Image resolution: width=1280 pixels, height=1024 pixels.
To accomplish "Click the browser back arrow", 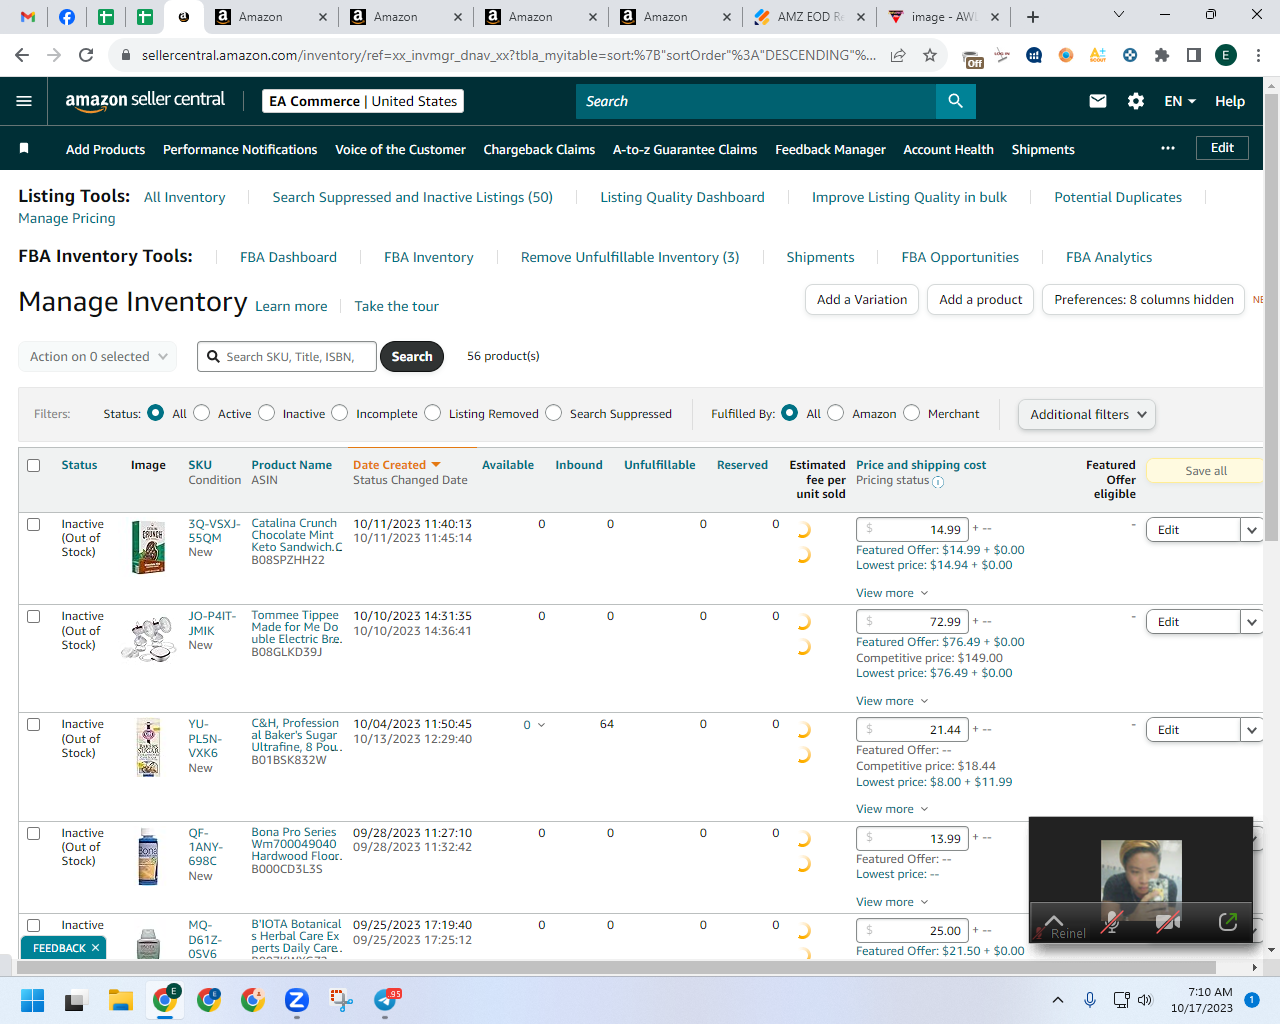I will (22, 55).
